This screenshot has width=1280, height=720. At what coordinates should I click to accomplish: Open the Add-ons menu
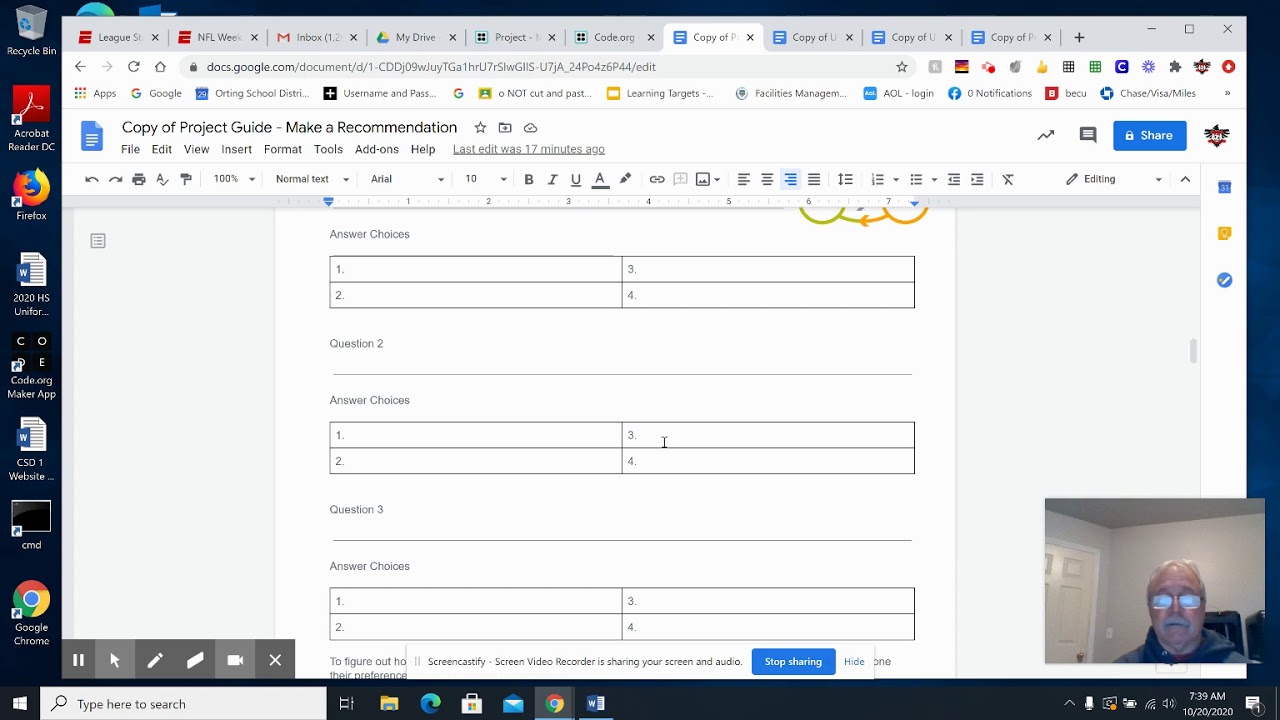pyautogui.click(x=377, y=149)
